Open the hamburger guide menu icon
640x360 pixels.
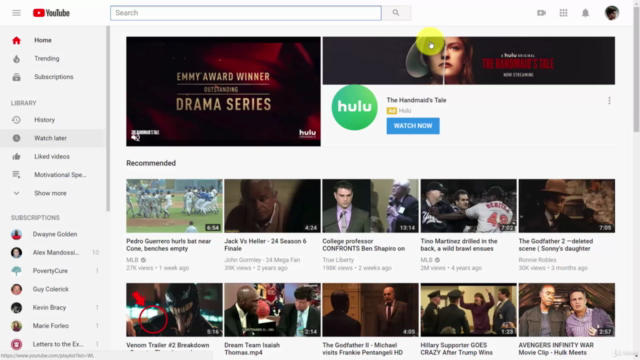point(16,13)
